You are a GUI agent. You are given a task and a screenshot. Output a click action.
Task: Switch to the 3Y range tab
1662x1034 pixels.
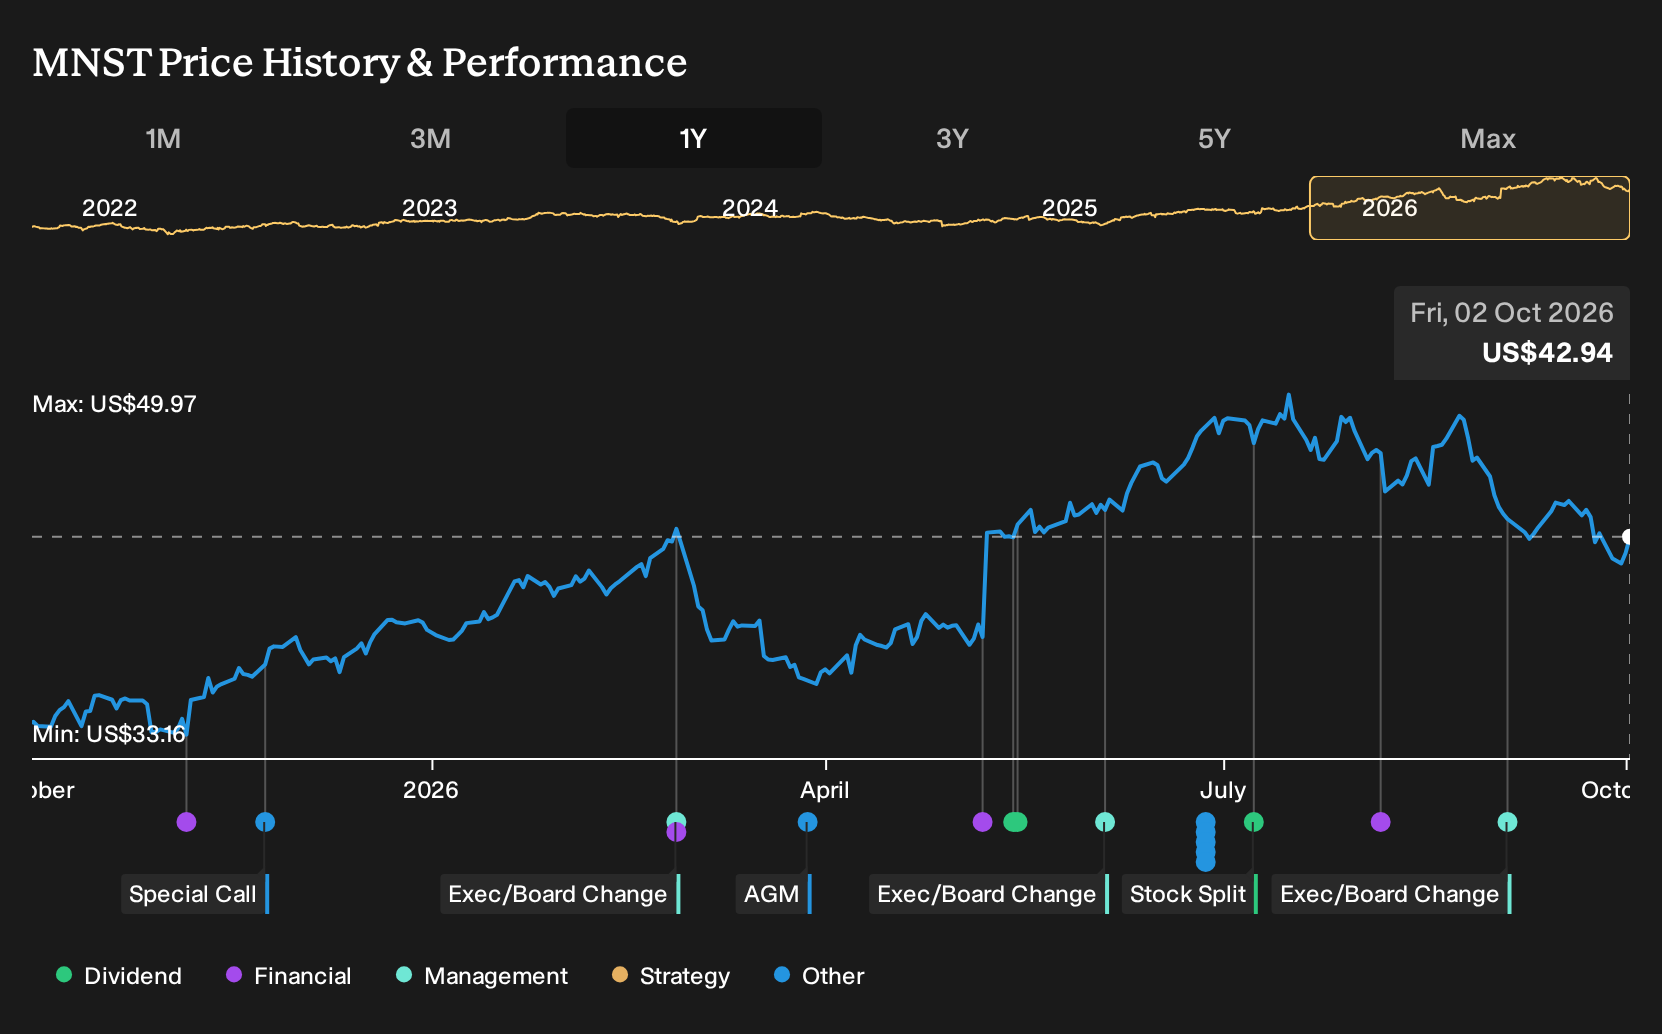point(952,138)
